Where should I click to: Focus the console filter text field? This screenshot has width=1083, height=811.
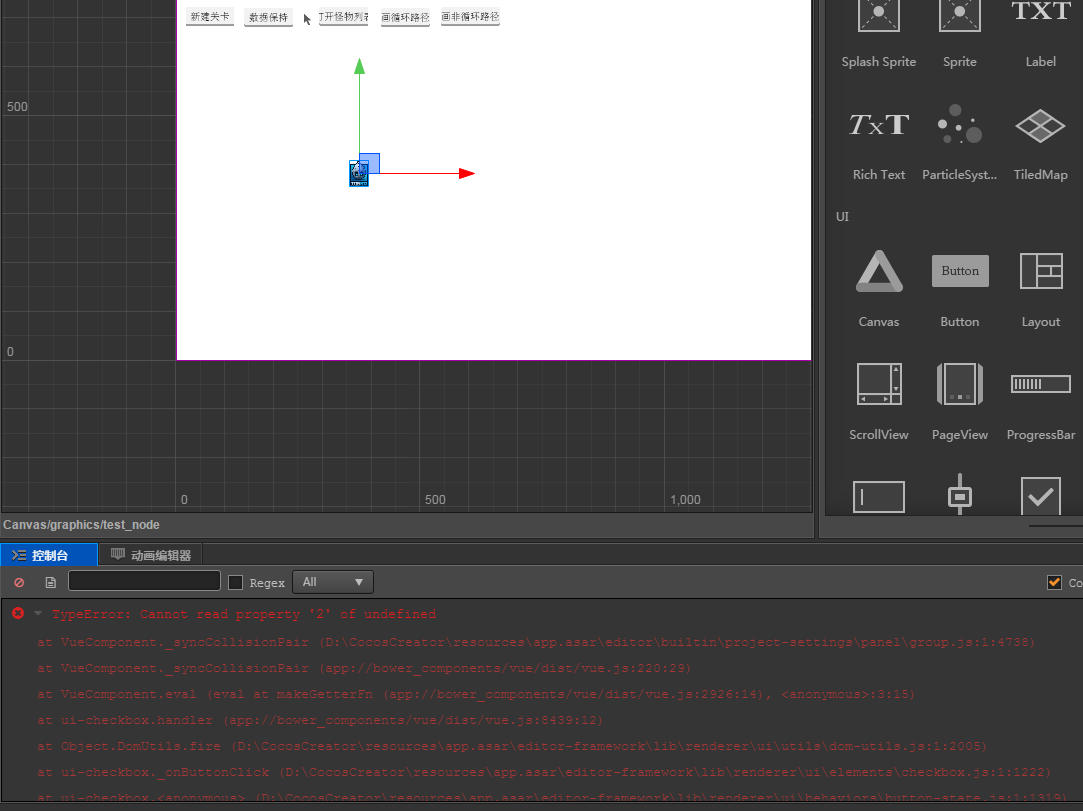pos(144,581)
